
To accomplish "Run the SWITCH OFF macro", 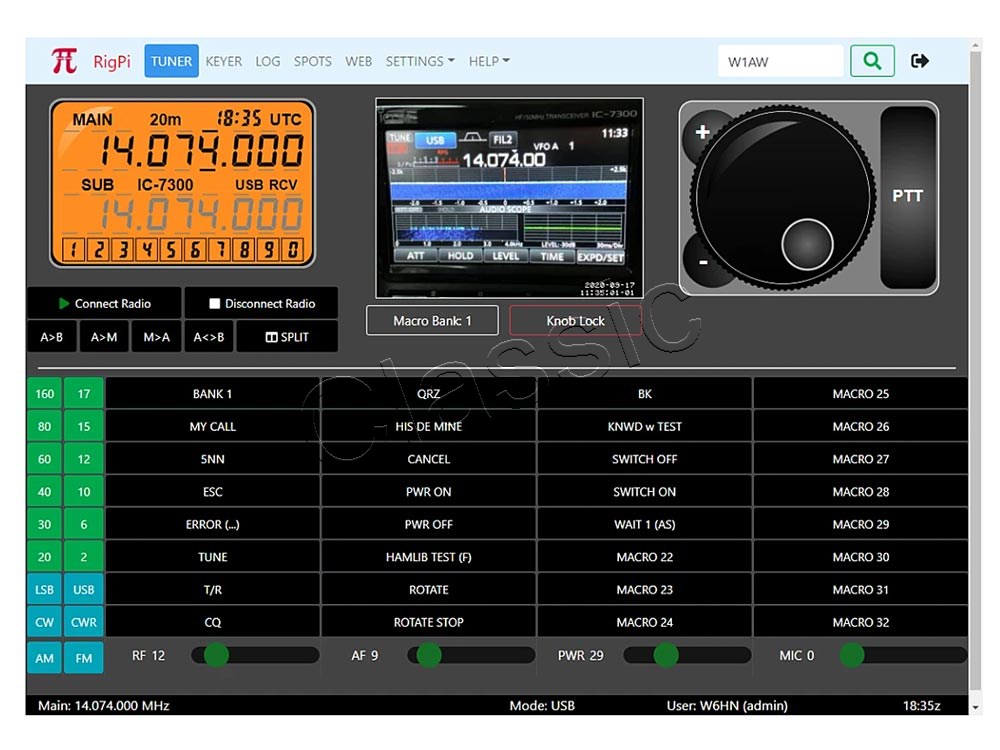I will [x=645, y=459].
